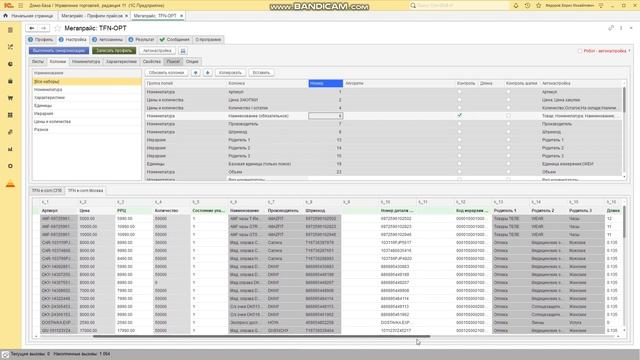This screenshot has height=360, width=640.
Task: Open Характеристики sub-tab
Action: (x=121, y=62)
